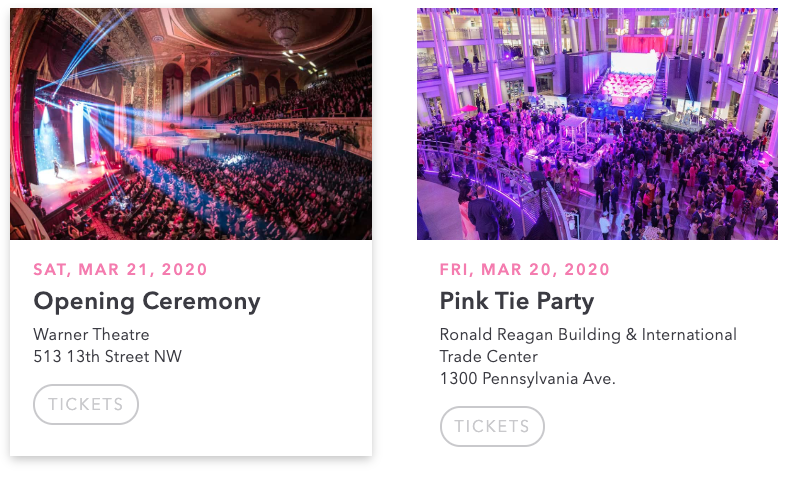This screenshot has width=788, height=480.
Task: Click the Opening Ceremony event title
Action: pyautogui.click(x=147, y=301)
